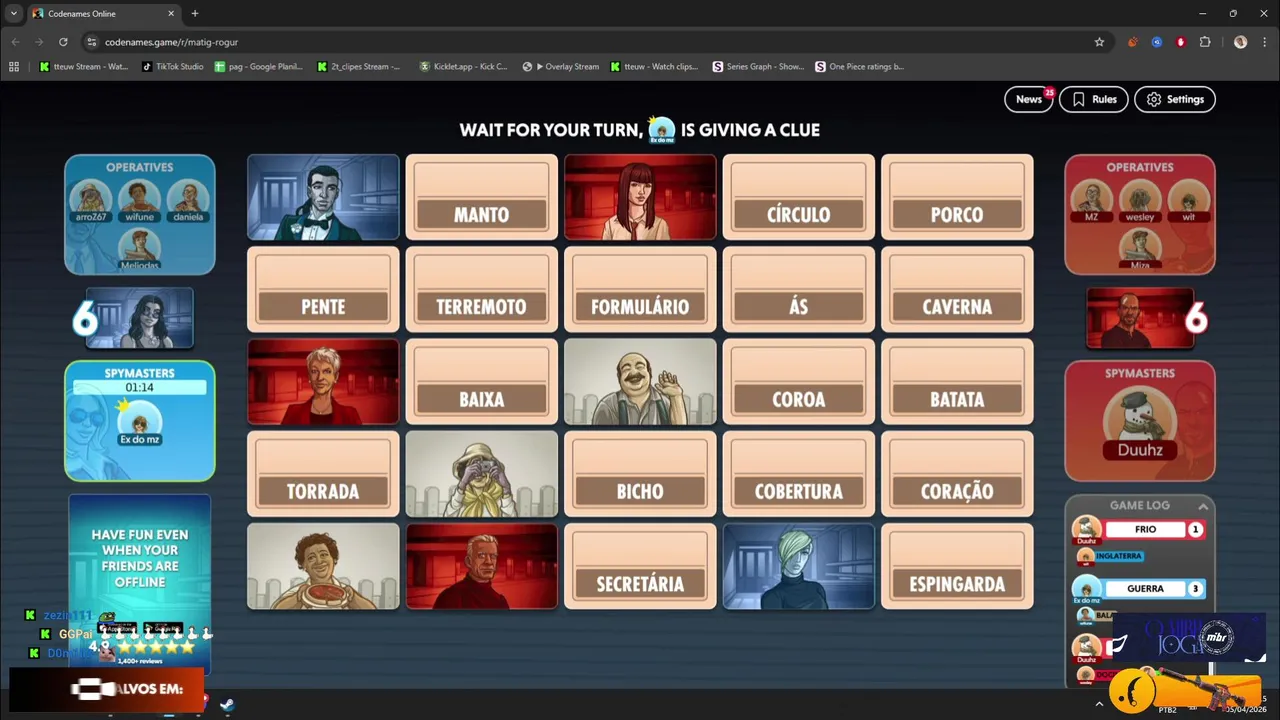Viewport: 1280px width, 720px height.
Task: Click INGLATERRA guess in game log
Action: (x=1119, y=556)
